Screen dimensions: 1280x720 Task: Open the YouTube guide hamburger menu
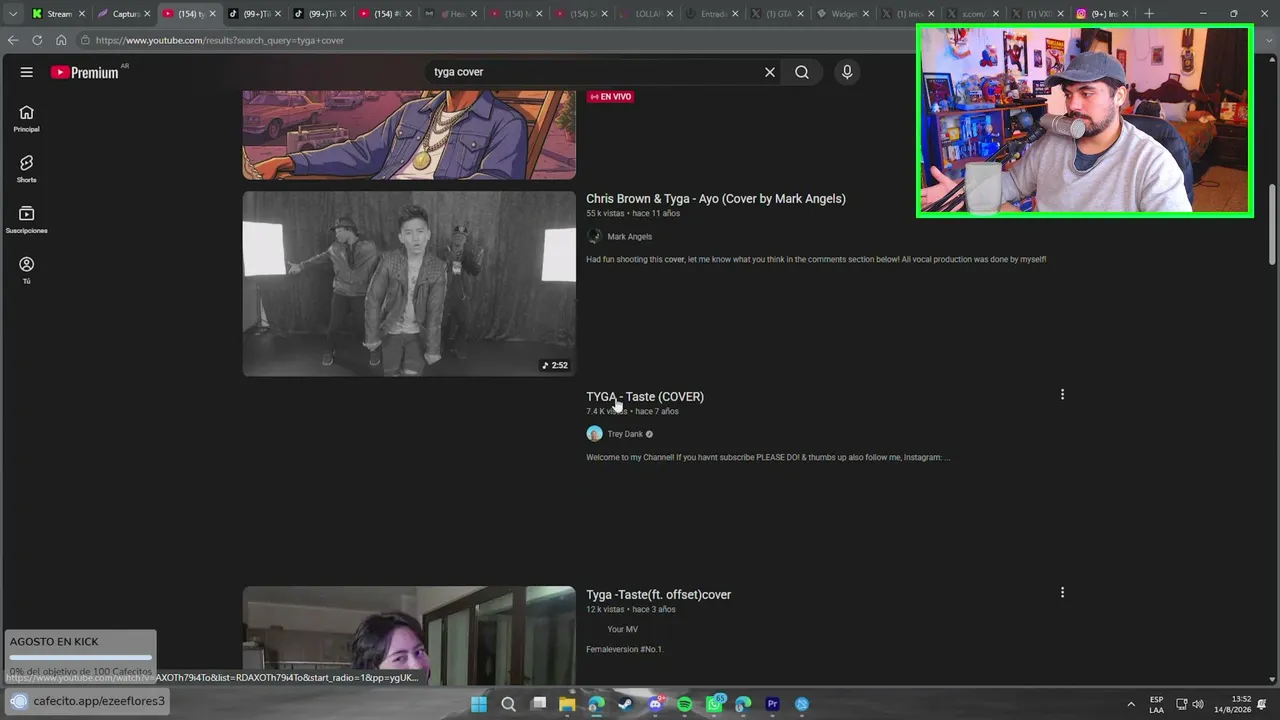pyautogui.click(x=27, y=72)
